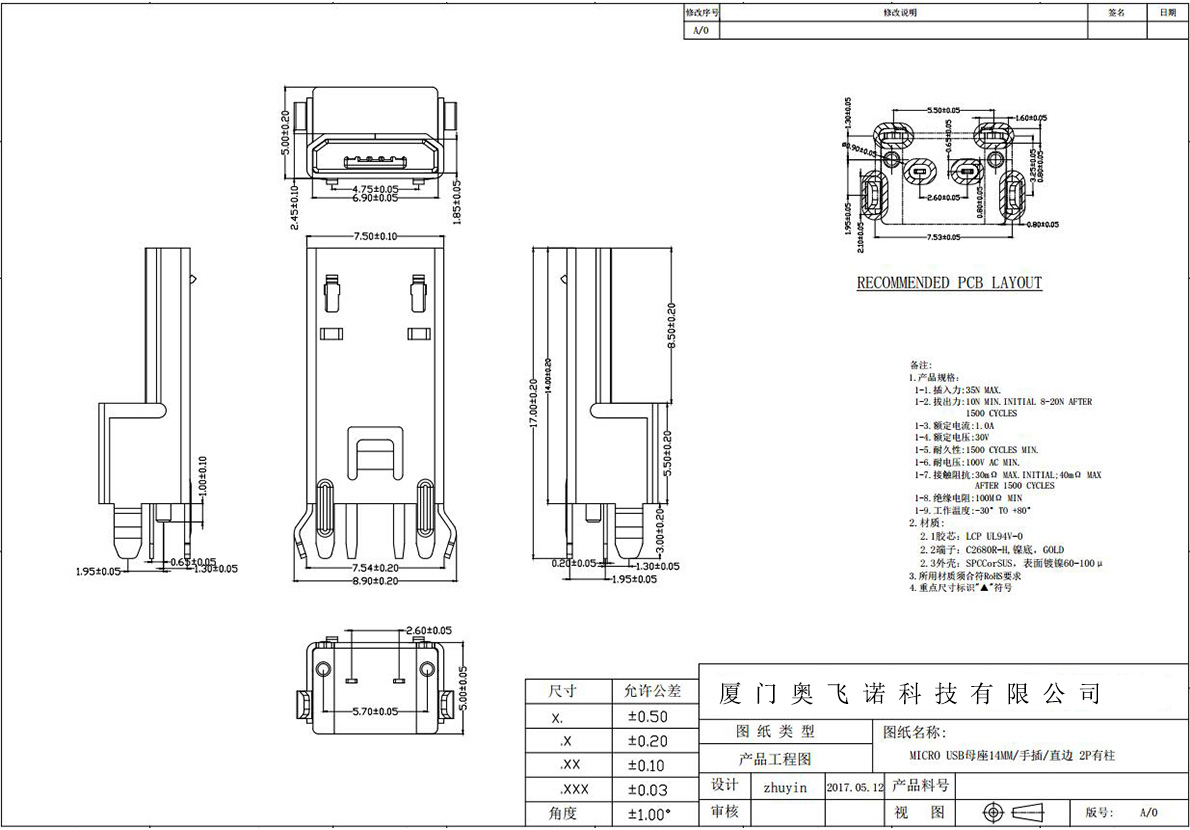Click the RECOMMENDED PCB LAYOUT label
The image size is (1190, 830).
point(949,283)
